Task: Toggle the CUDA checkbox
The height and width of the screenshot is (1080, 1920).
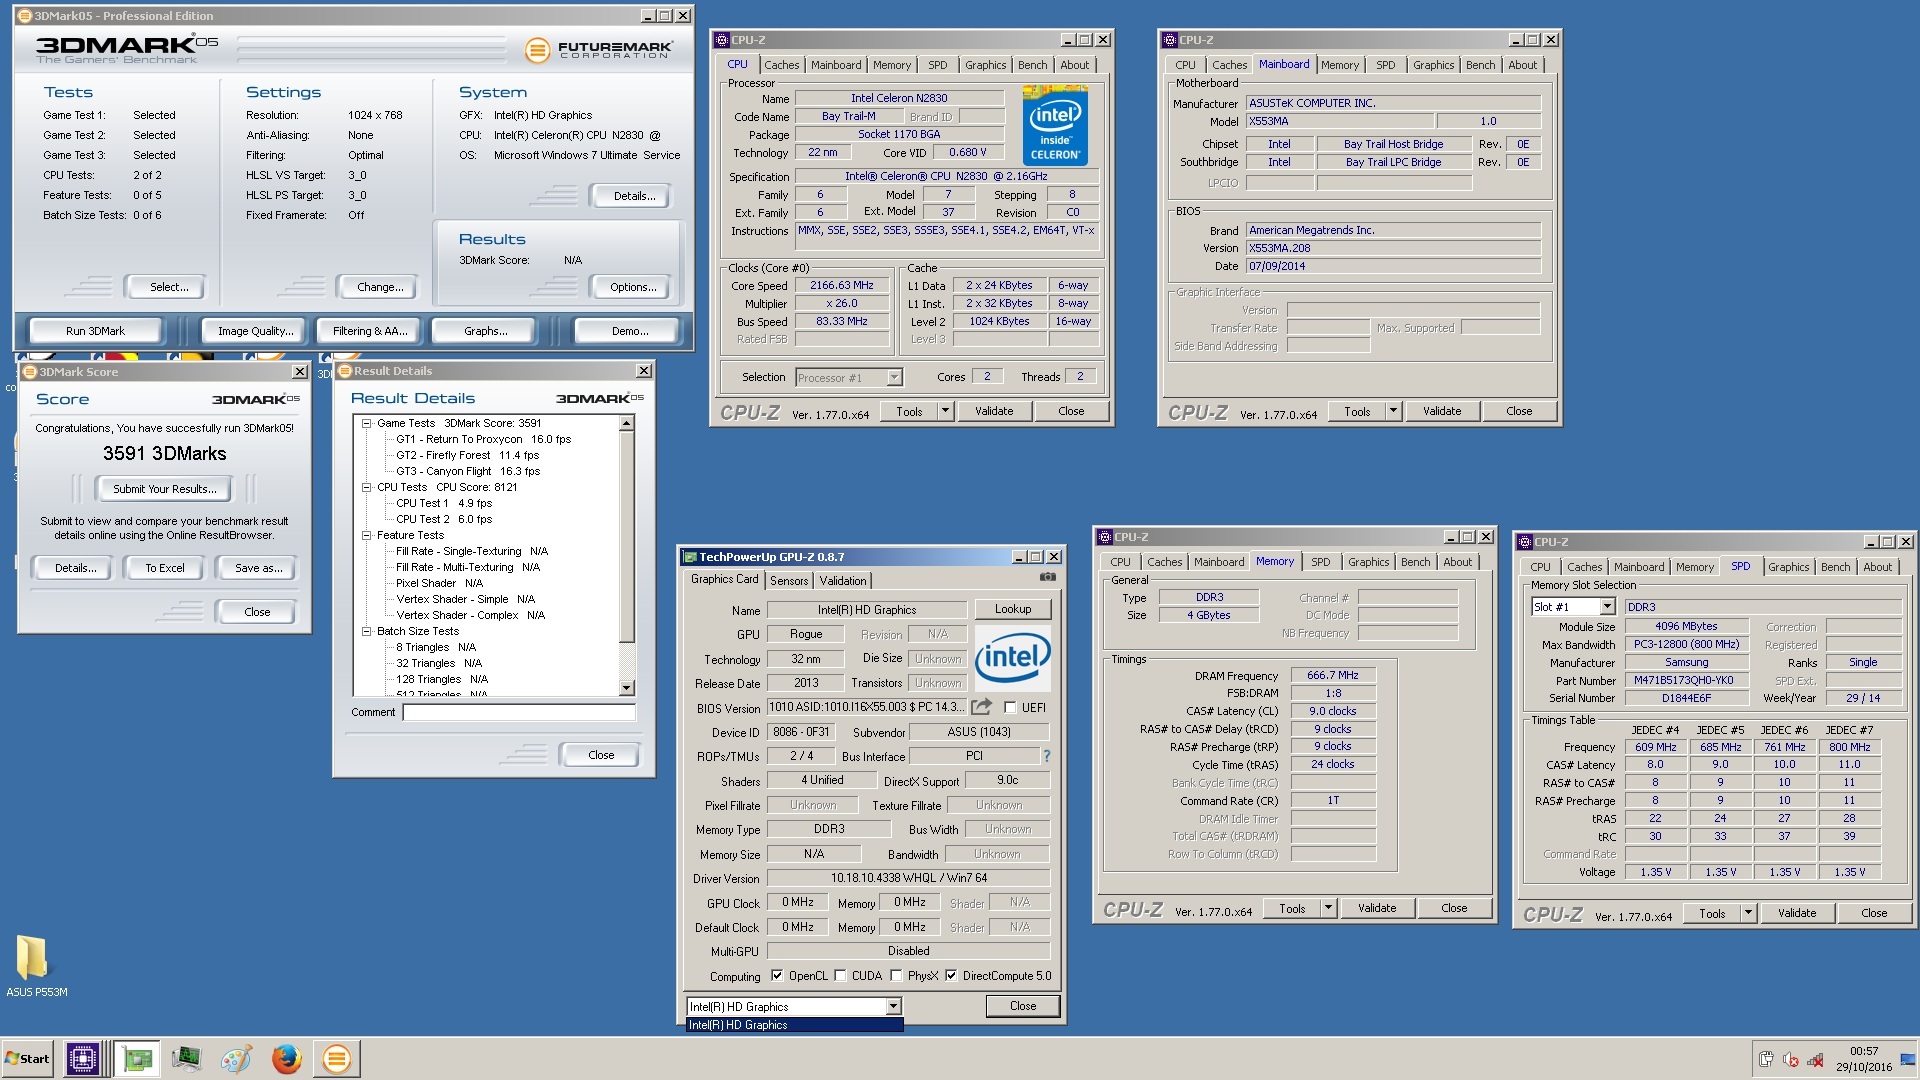Action: tap(840, 976)
